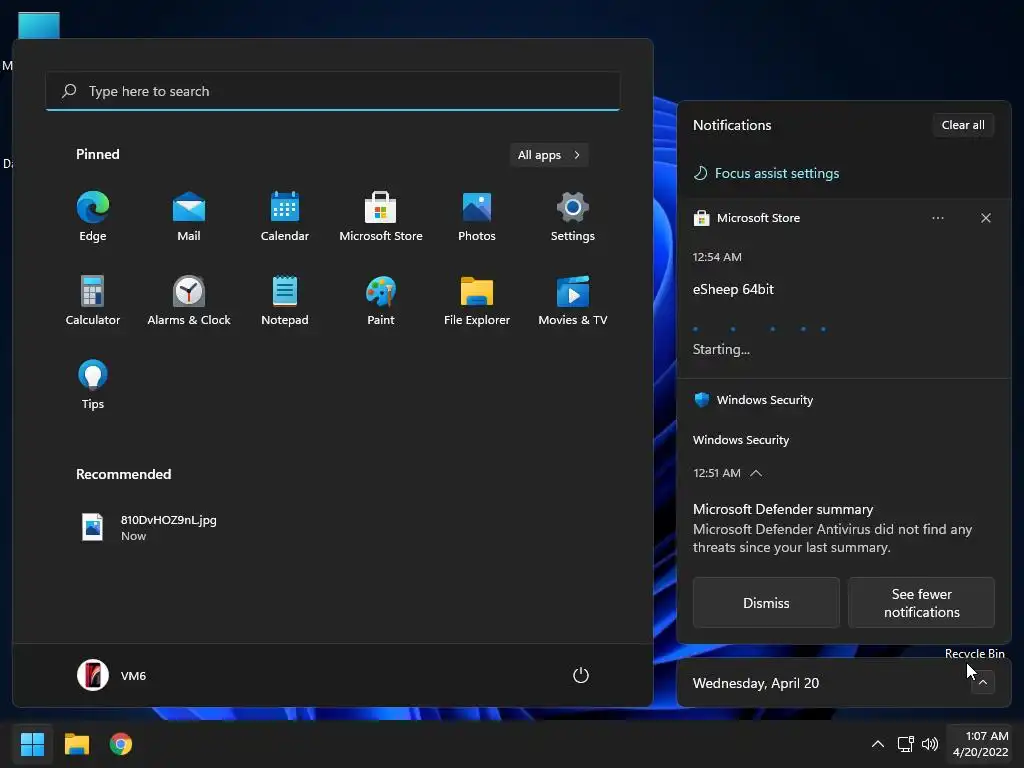Open the 810DvHOZ9nL.jpg recommended file
This screenshot has width=1024, height=768.
pyautogui.click(x=150, y=527)
